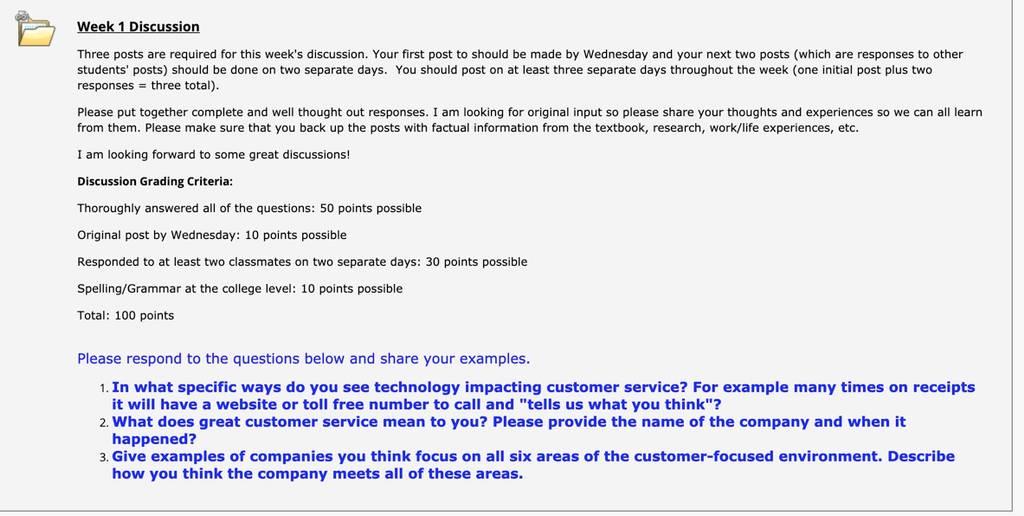Click the number 1 list marker
The height and width of the screenshot is (516, 1024).
(x=104, y=388)
